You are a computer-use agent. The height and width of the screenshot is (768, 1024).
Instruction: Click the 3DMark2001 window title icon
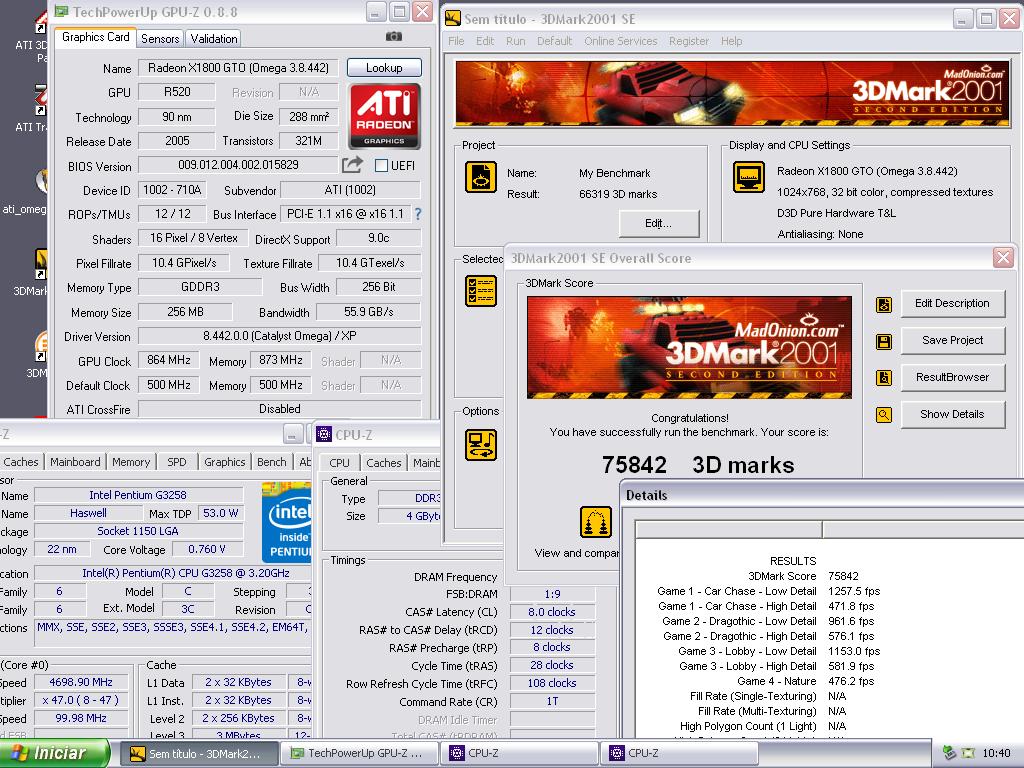[x=453, y=18]
